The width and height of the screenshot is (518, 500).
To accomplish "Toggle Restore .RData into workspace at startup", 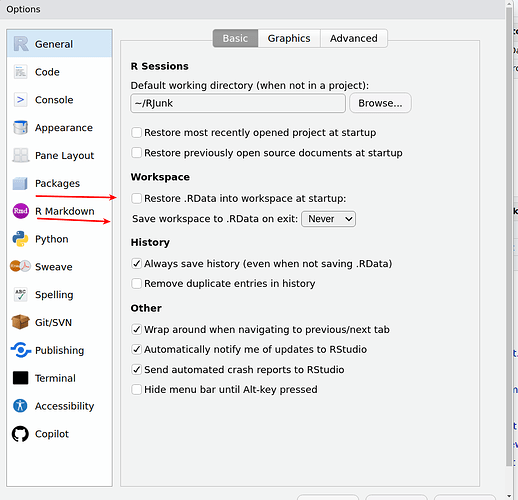I will pyautogui.click(x=136, y=198).
